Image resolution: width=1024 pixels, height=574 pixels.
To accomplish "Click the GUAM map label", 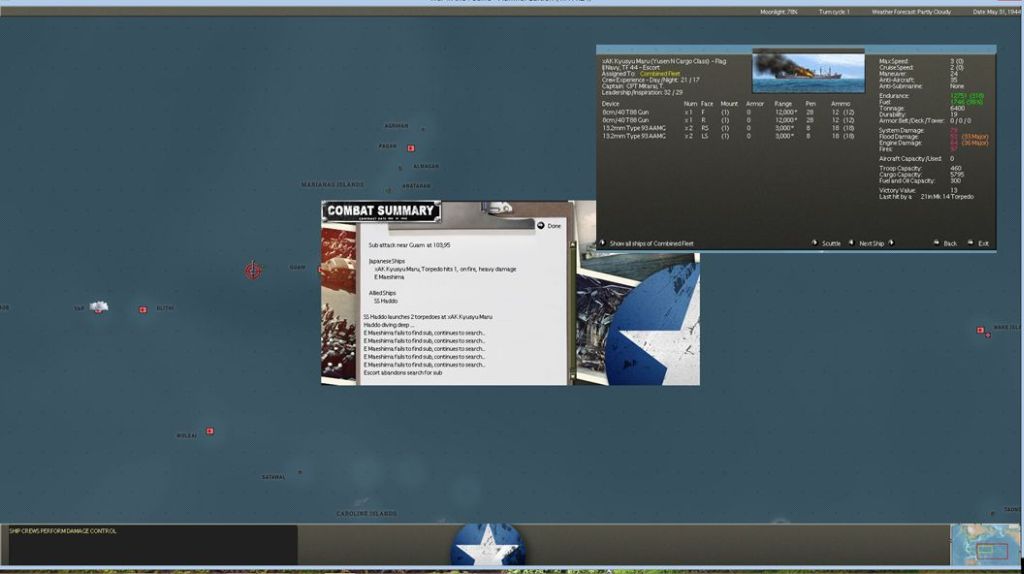I will pos(297,267).
